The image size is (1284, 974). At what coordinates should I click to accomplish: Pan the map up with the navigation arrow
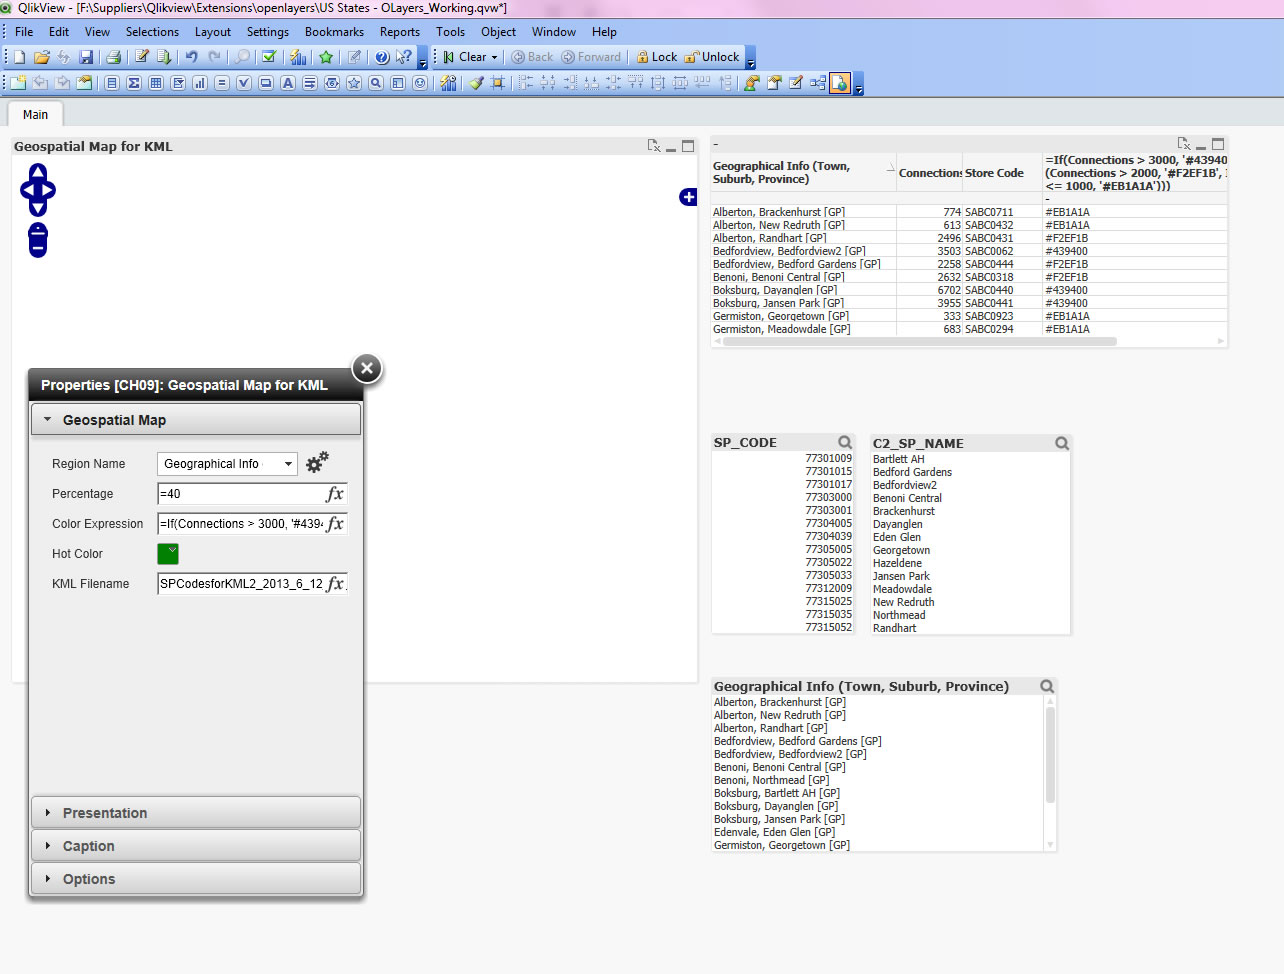point(38,172)
